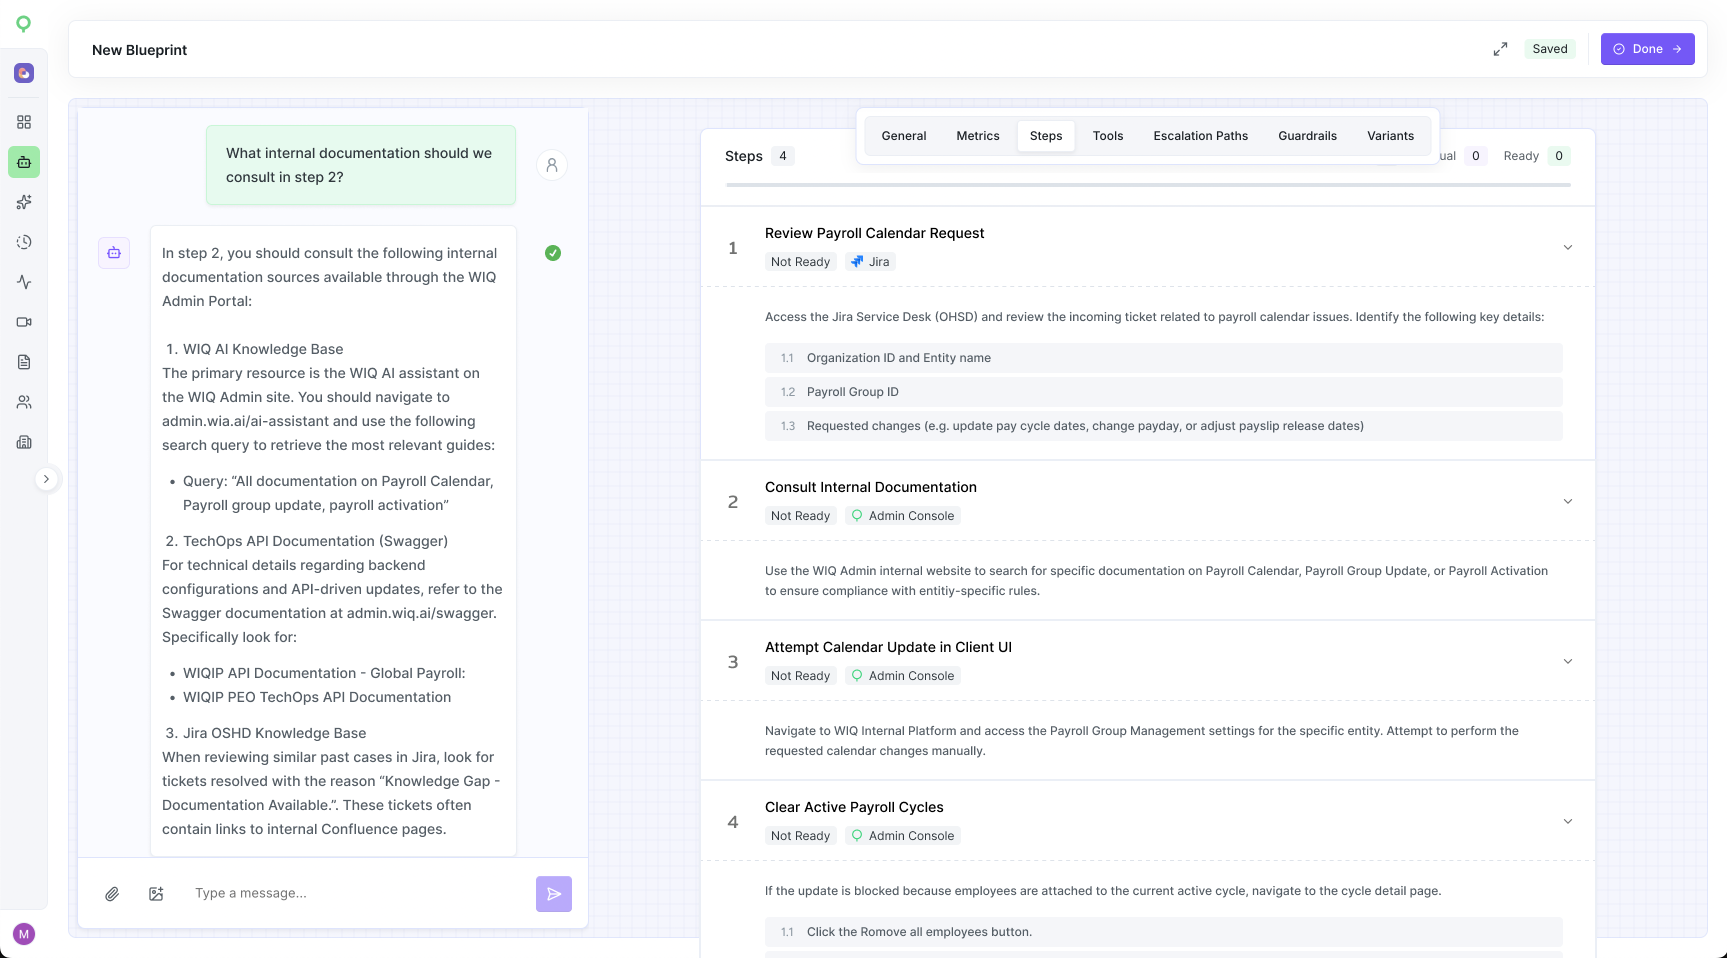Collapse step 4 Clear Active Payroll Cycles
Viewport: 1727px width, 958px height.
pyautogui.click(x=1568, y=821)
